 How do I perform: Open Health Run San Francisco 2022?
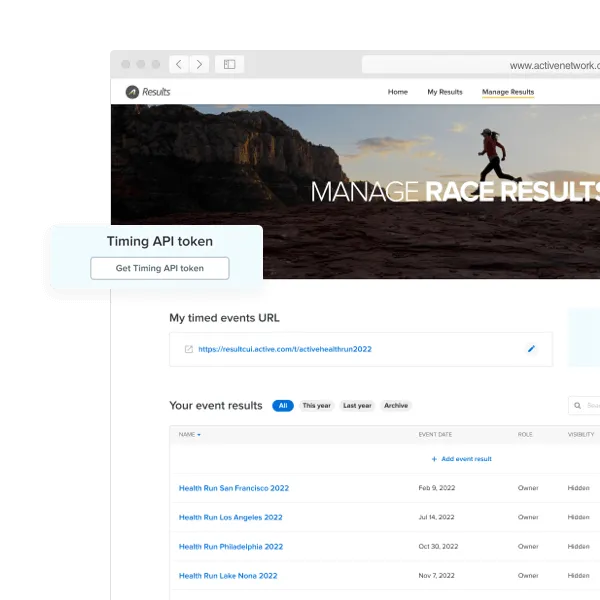pos(233,488)
